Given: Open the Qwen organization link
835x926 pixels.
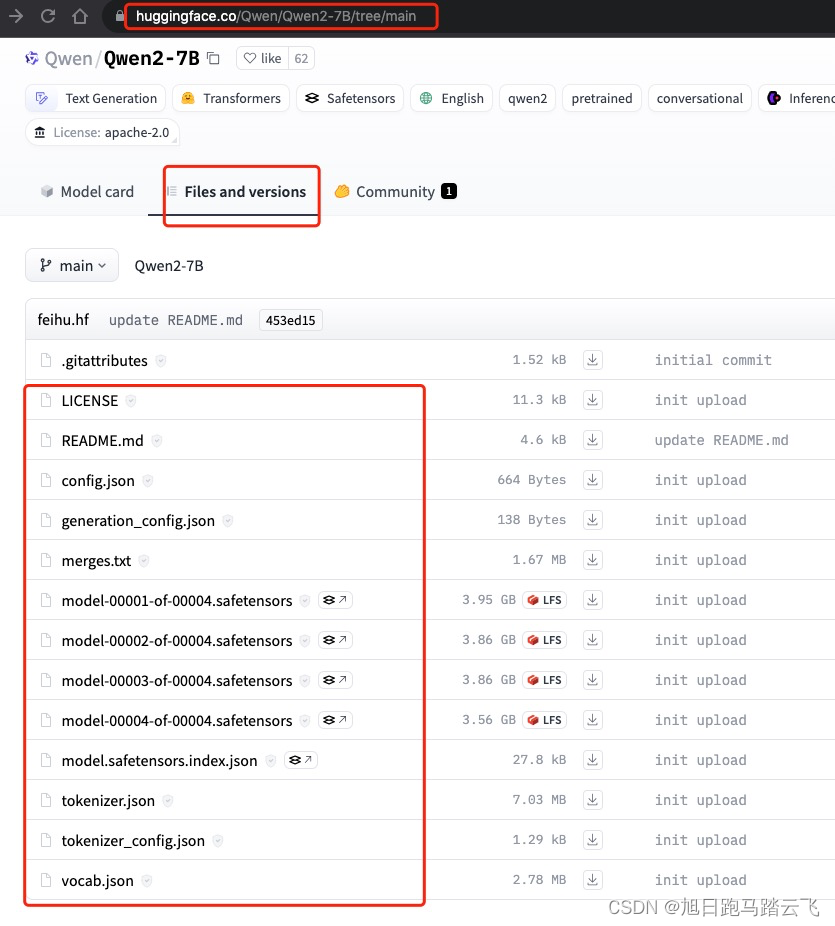Looking at the screenshot, I should 69,58.
